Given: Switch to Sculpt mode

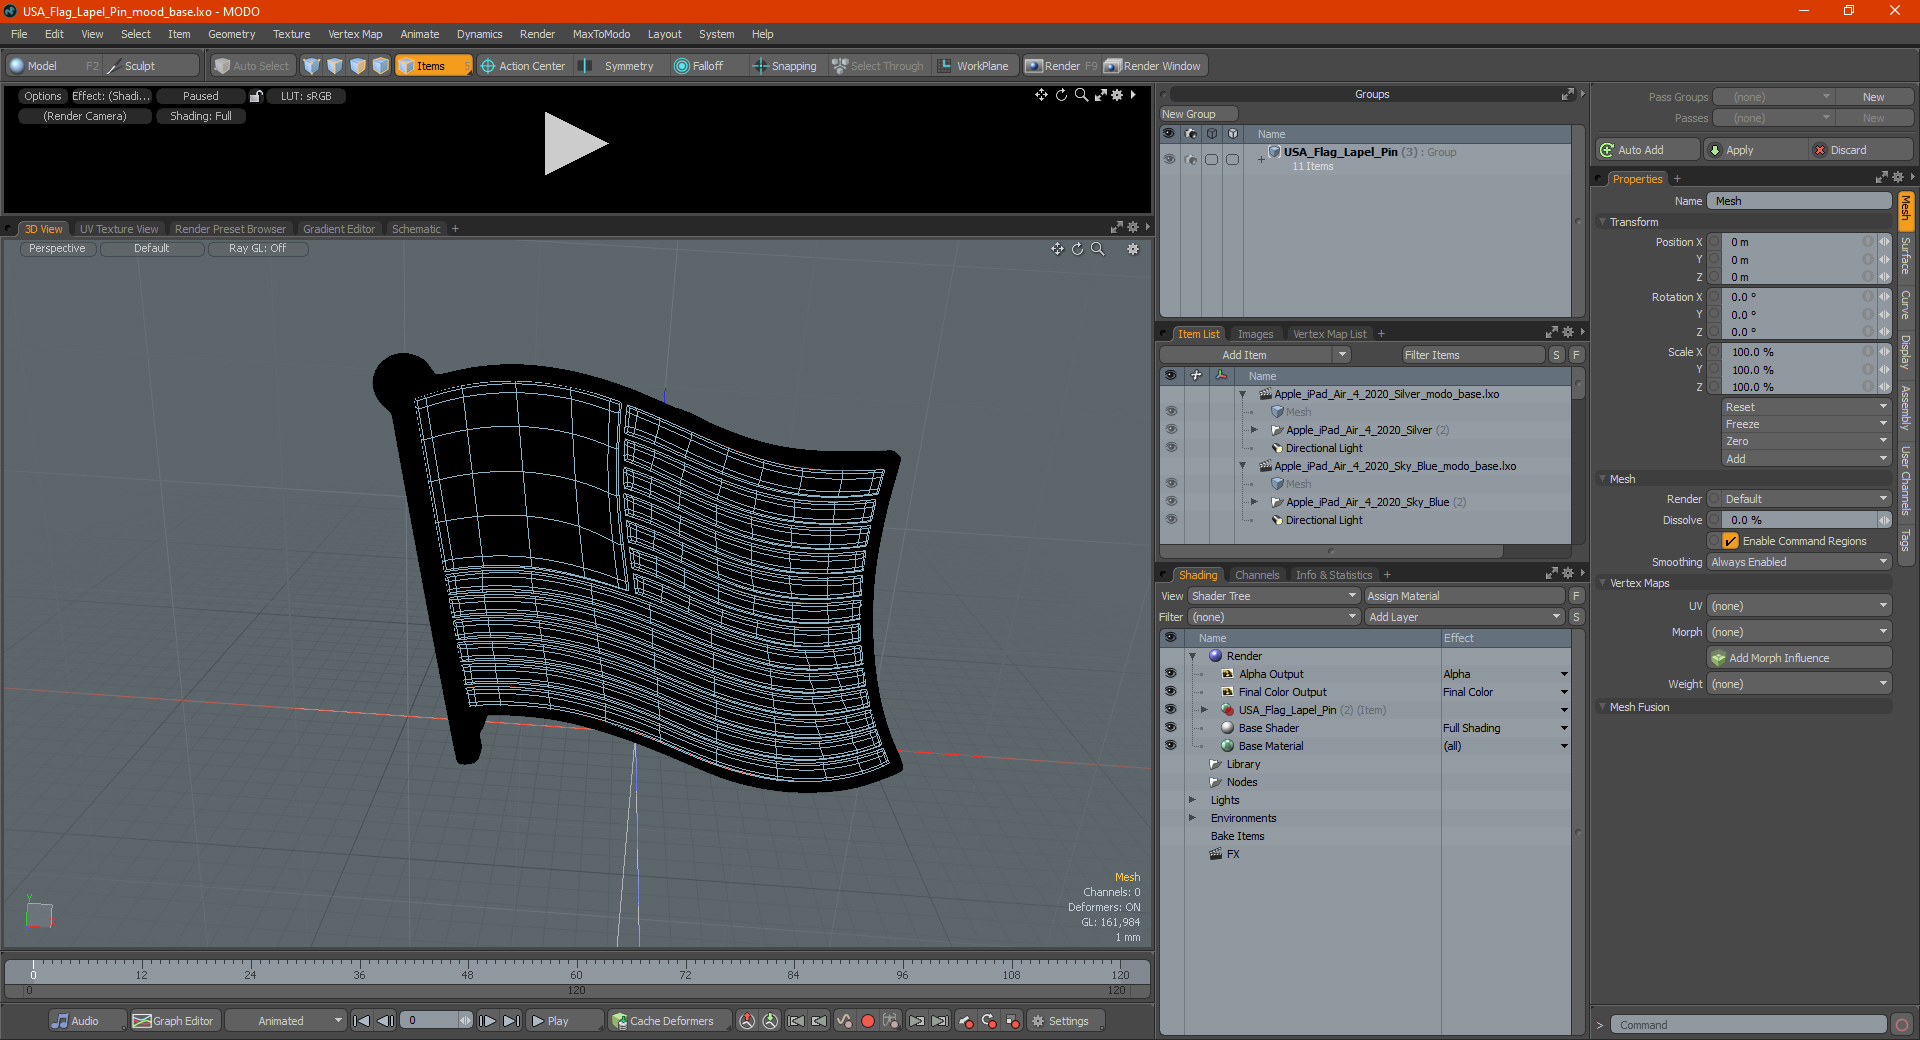Looking at the screenshot, I should click(x=152, y=66).
